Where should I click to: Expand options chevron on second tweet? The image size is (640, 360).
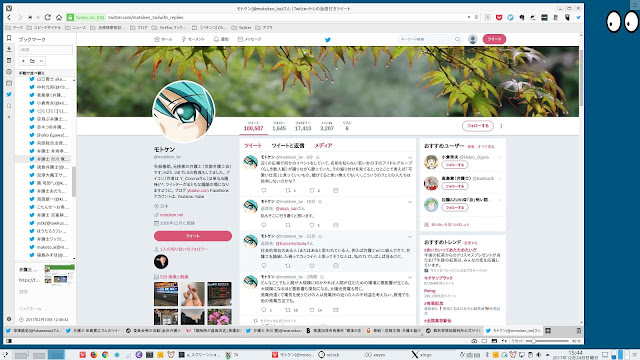(x=410, y=202)
